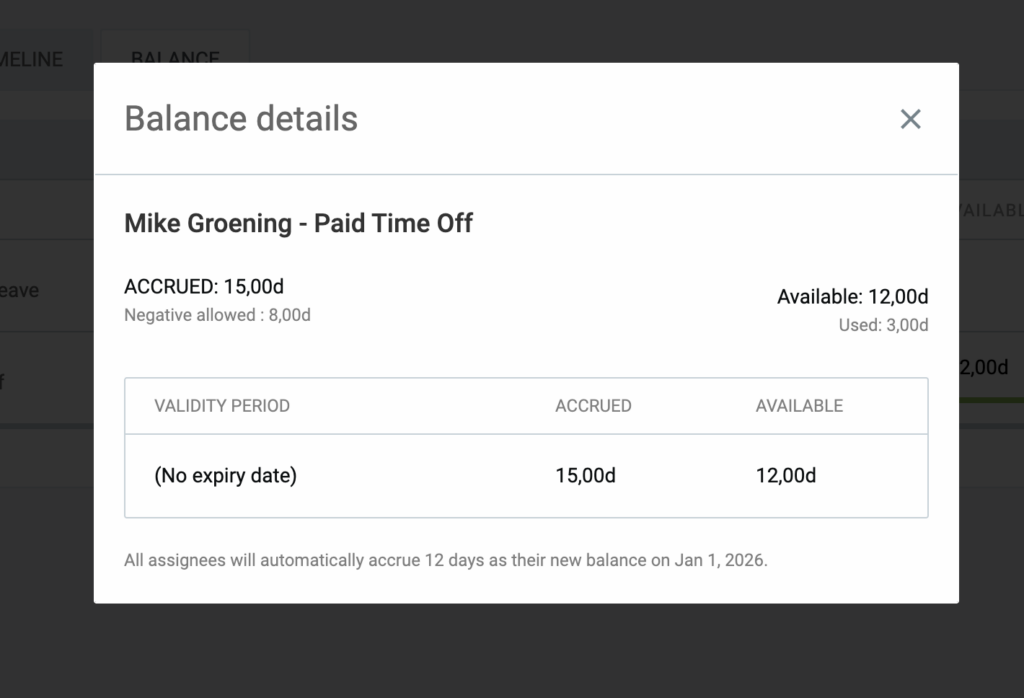The height and width of the screenshot is (698, 1024).
Task: Close the Balance details dialog
Action: (x=909, y=119)
